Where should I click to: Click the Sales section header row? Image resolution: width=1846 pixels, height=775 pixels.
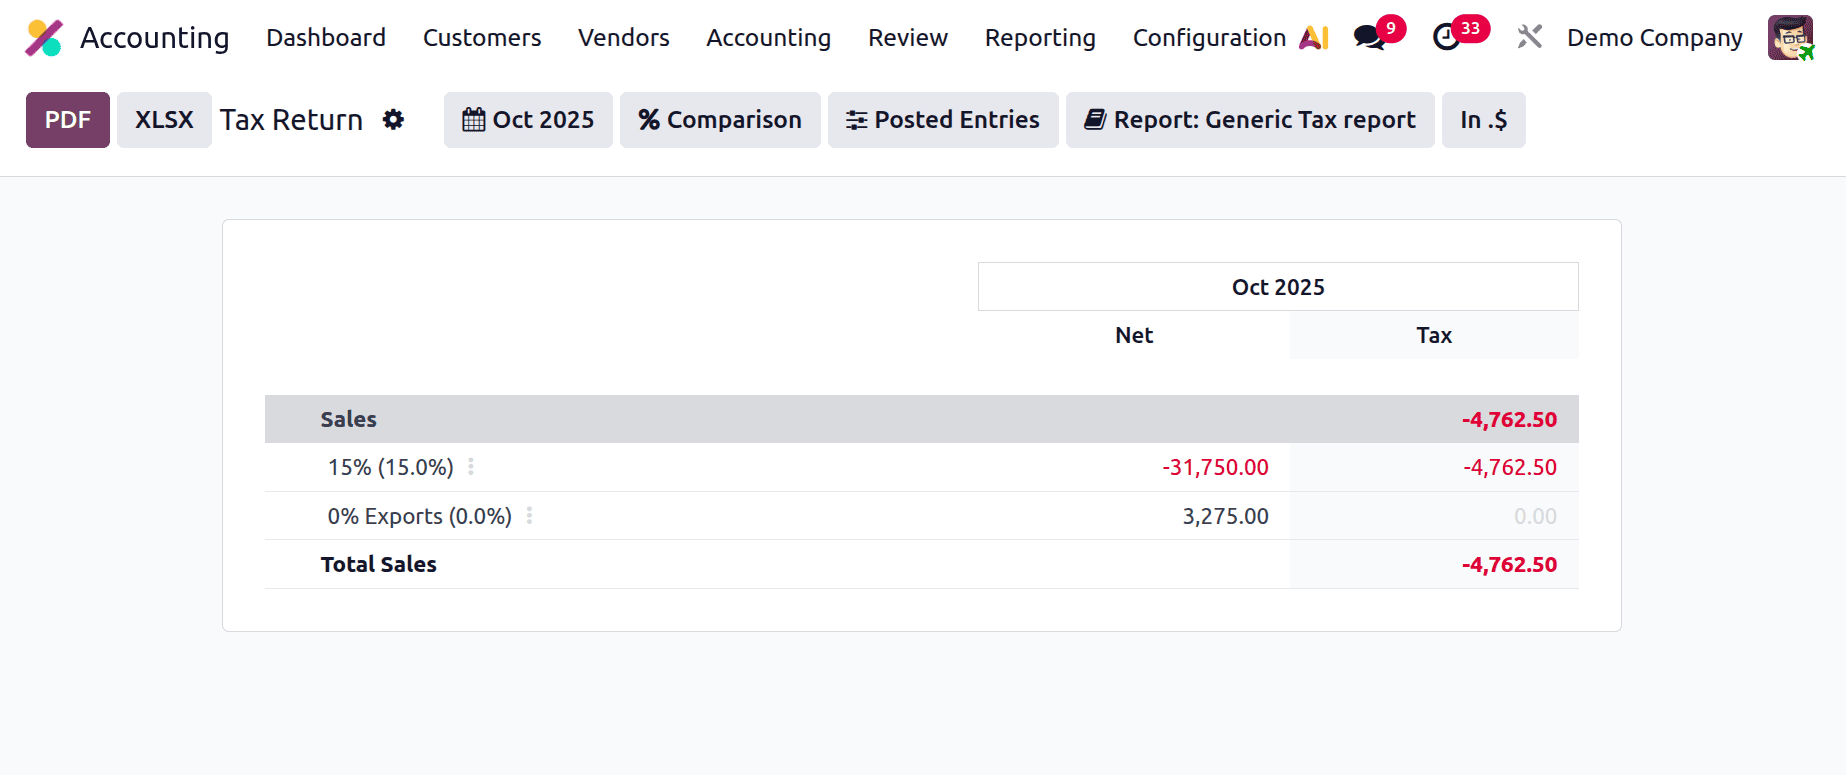pos(922,419)
